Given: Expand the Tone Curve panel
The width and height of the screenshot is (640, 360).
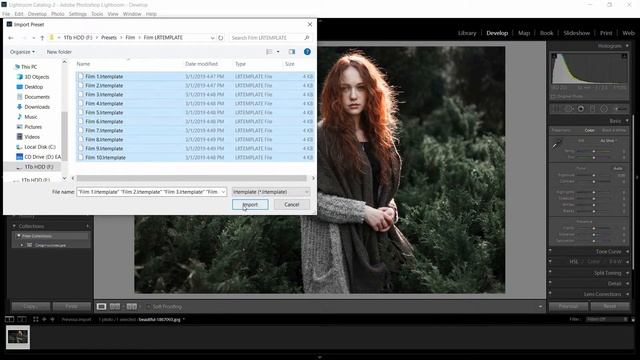Looking at the screenshot, I should tap(627, 251).
